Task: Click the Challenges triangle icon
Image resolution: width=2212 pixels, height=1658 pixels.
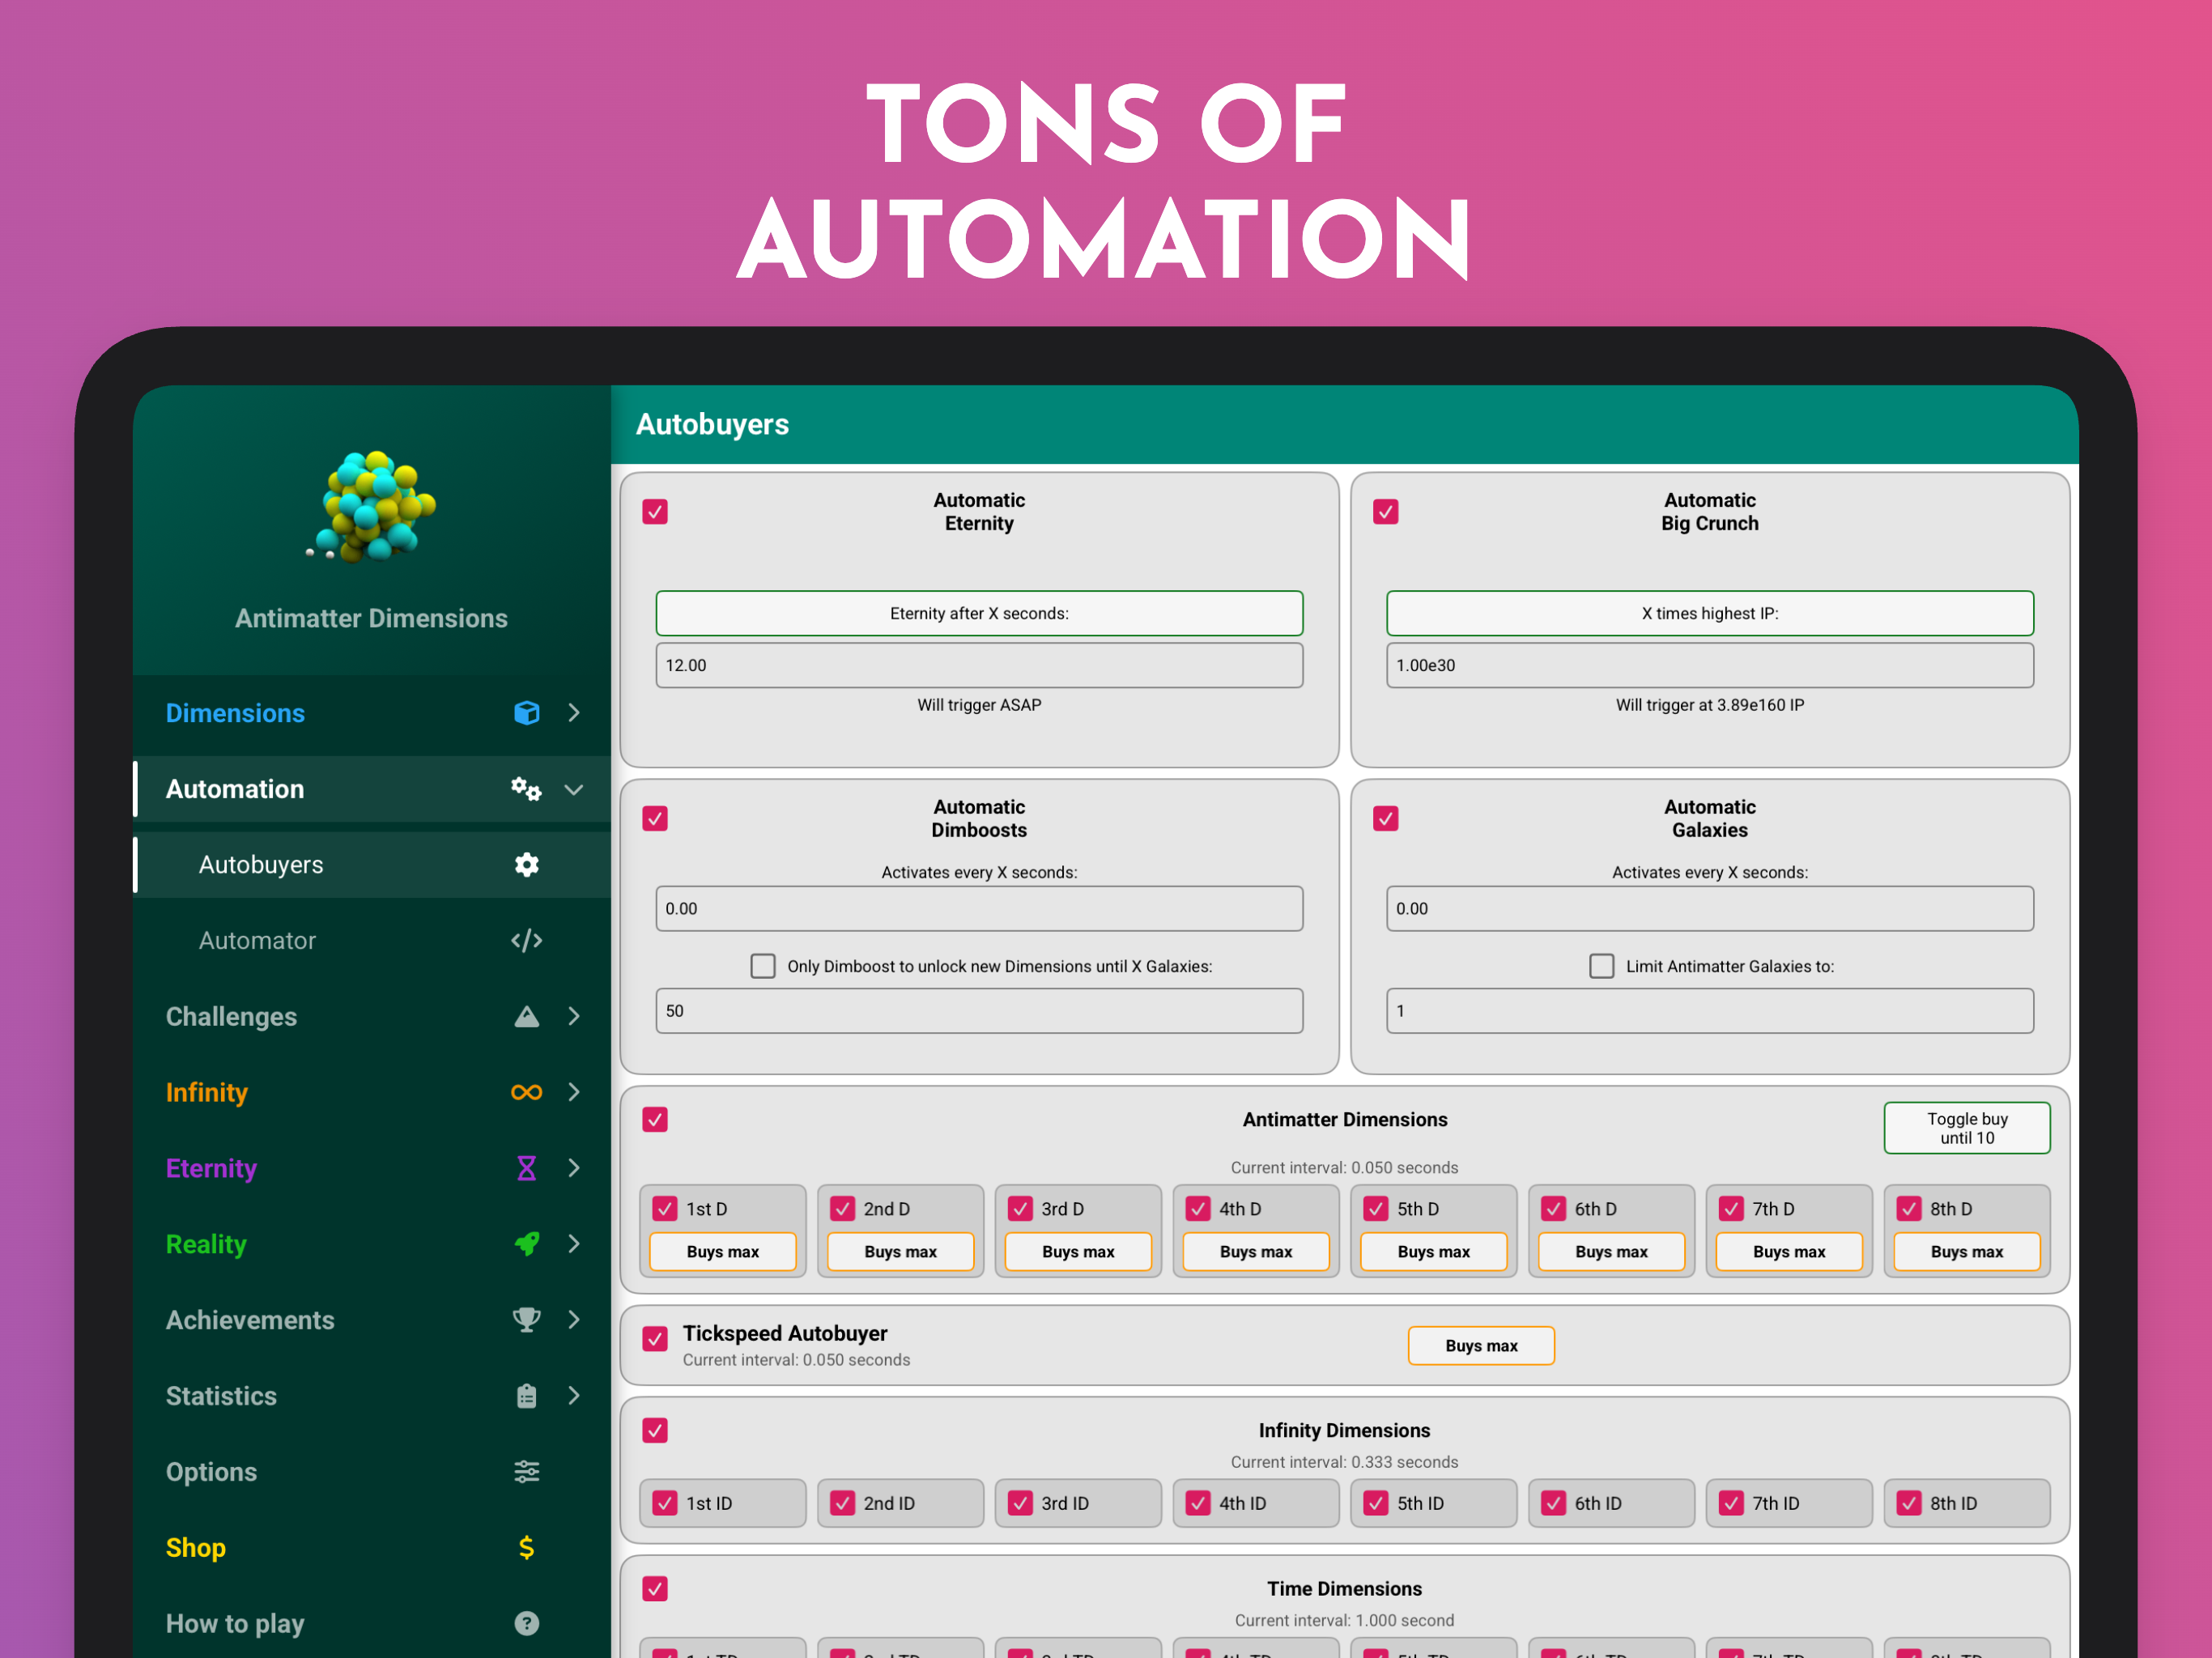Action: coord(526,1017)
